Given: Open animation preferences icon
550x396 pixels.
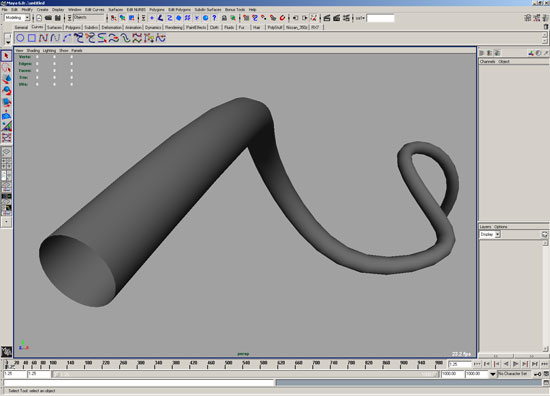Looking at the screenshot, I should 546,374.
